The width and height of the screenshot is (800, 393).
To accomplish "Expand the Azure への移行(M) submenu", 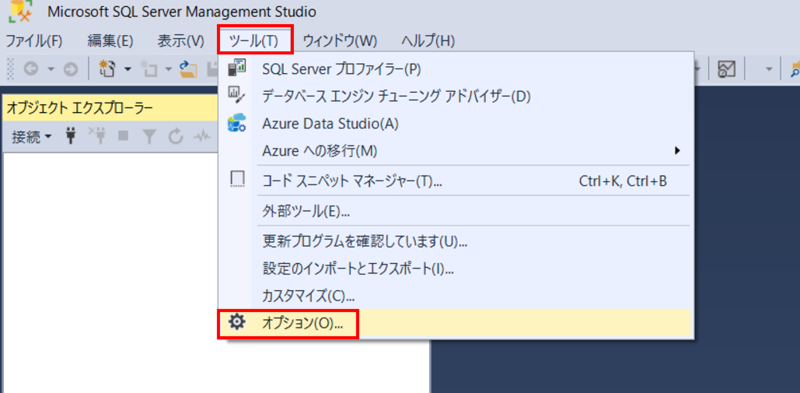I will click(x=457, y=151).
